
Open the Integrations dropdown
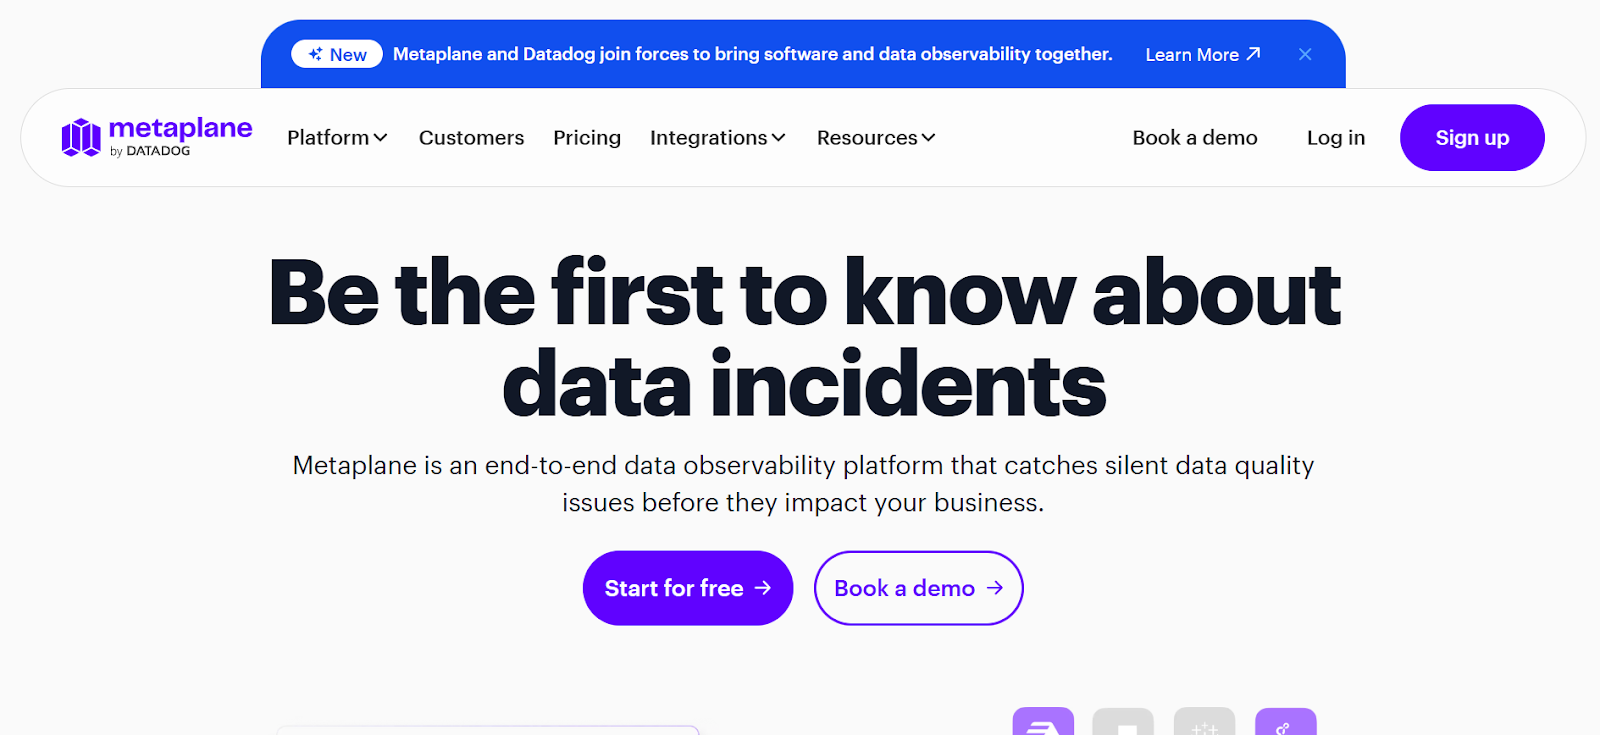(717, 137)
